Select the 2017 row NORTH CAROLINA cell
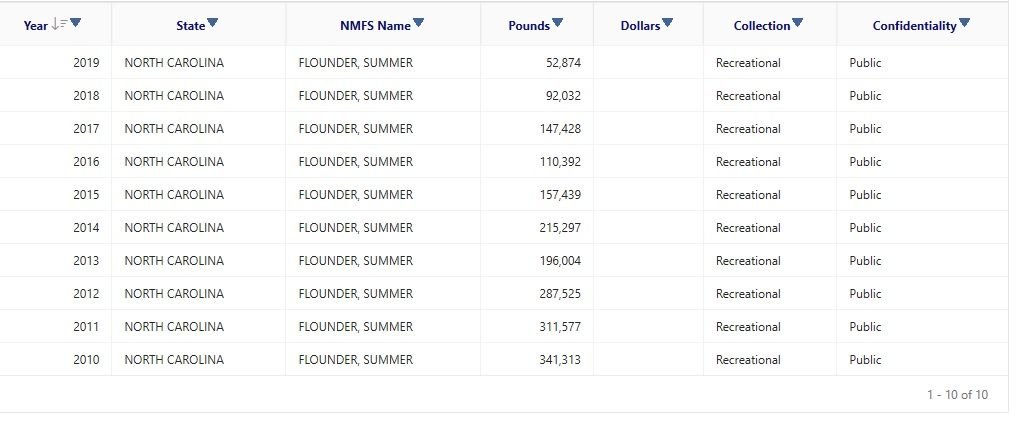 [198, 129]
